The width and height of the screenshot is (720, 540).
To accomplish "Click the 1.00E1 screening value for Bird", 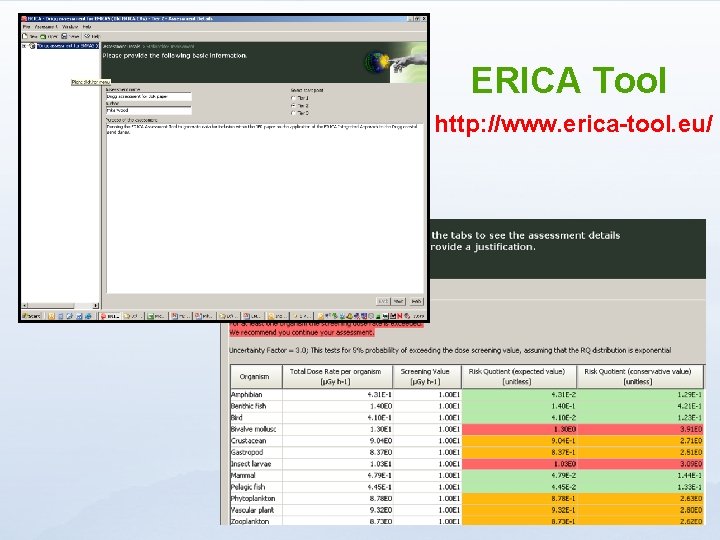I will [x=427, y=418].
